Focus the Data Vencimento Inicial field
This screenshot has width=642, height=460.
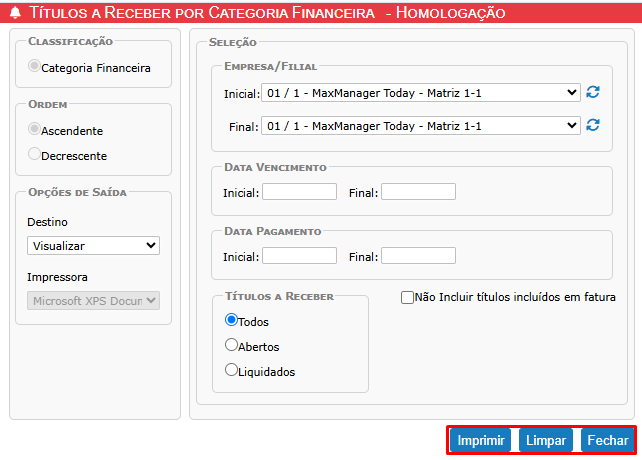[299, 192]
